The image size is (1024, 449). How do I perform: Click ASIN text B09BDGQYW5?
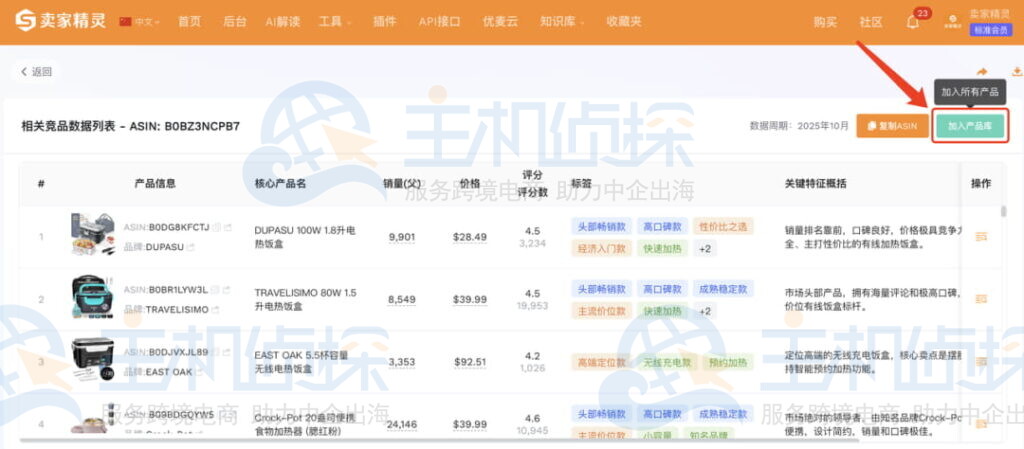click(181, 414)
